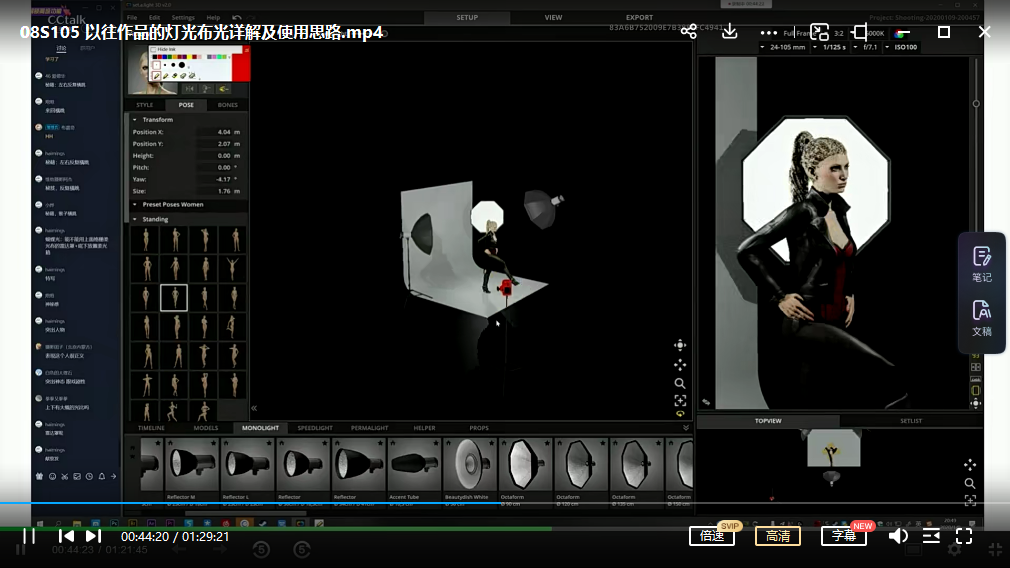Click the yellow arrow icon beside the model portrait
The image size is (1010, 568).
click(x=224, y=89)
